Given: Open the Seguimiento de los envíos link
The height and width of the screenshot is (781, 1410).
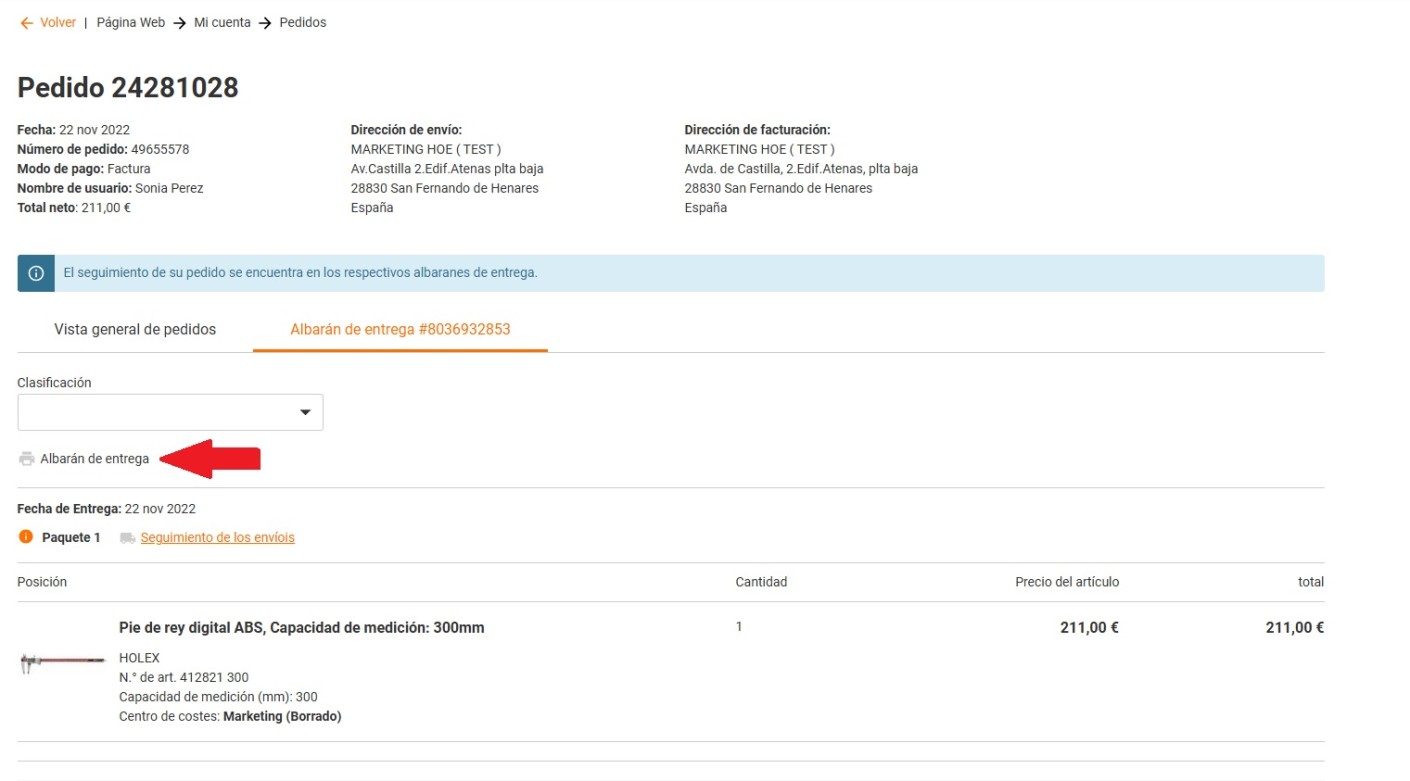Looking at the screenshot, I should click(x=217, y=538).
